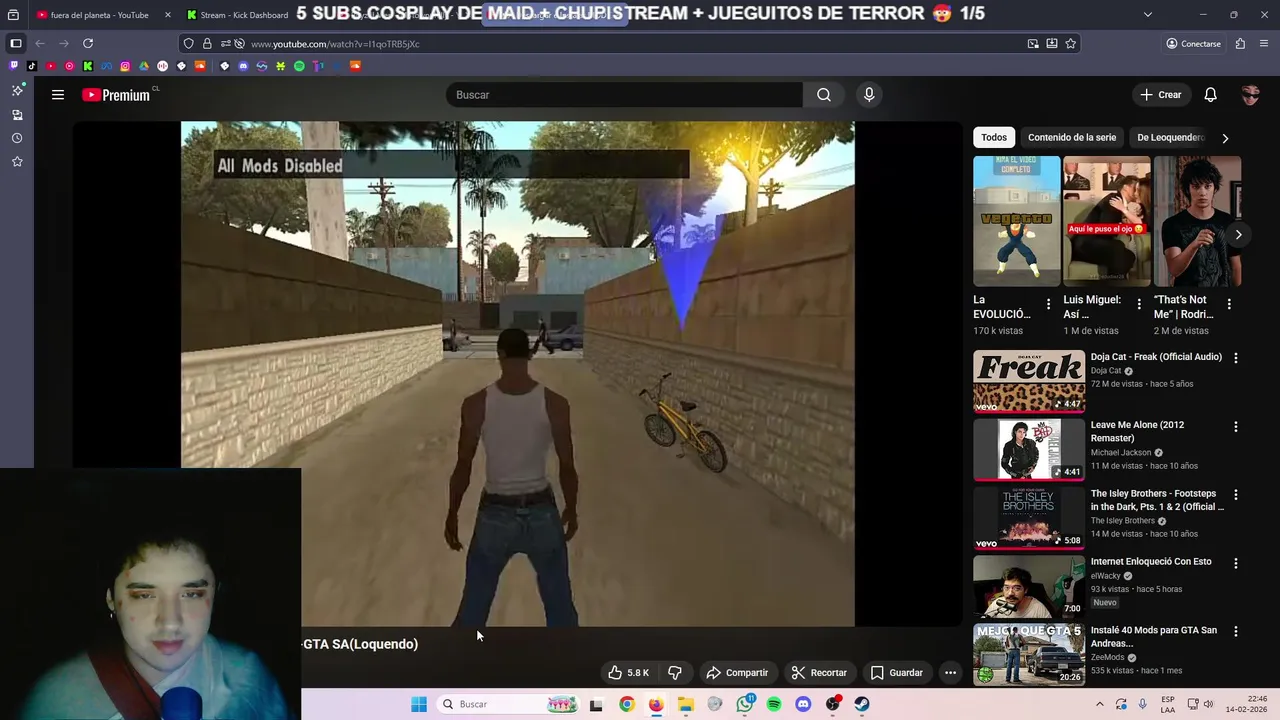Like the video showing 5.8 K

(629, 673)
